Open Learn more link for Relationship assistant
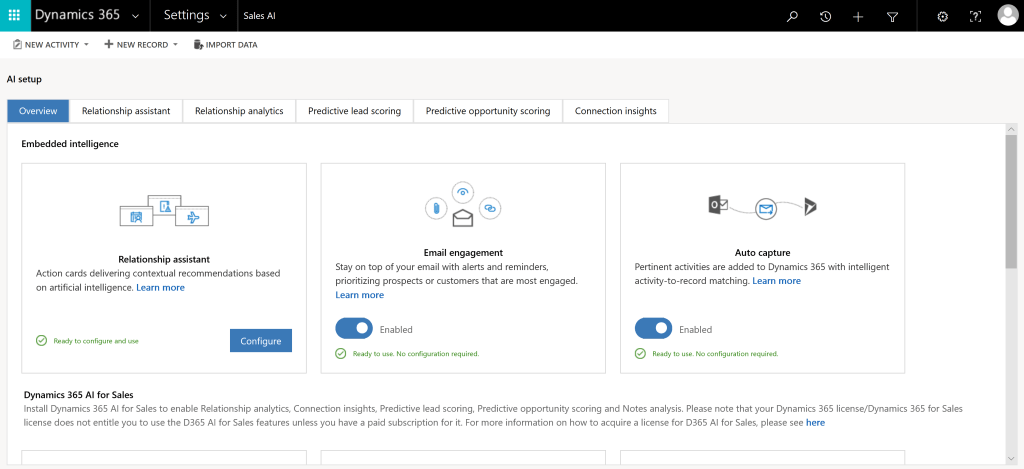Image resolution: width=1024 pixels, height=469 pixels. pos(161,287)
